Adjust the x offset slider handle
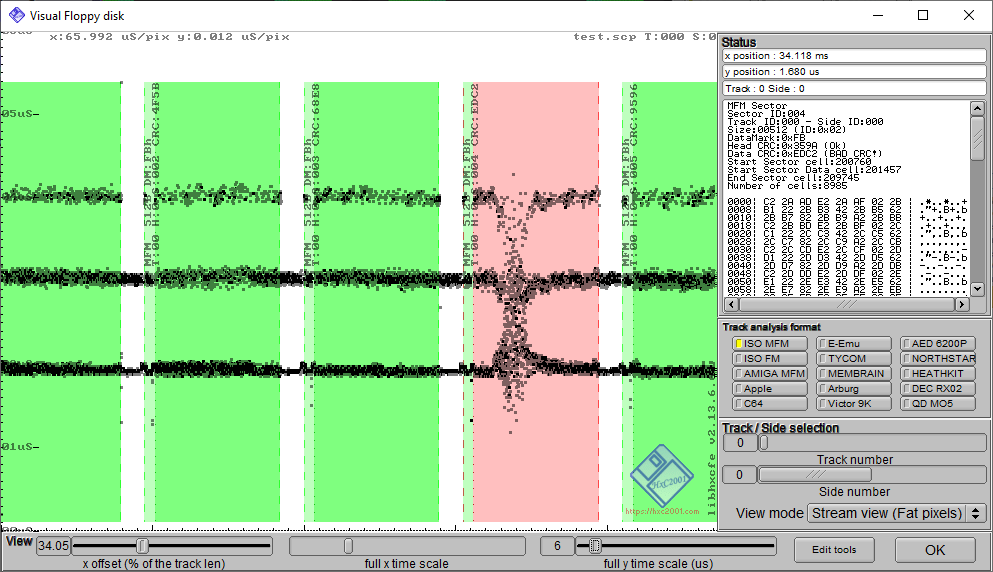Image resolution: width=993 pixels, height=572 pixels. point(142,545)
